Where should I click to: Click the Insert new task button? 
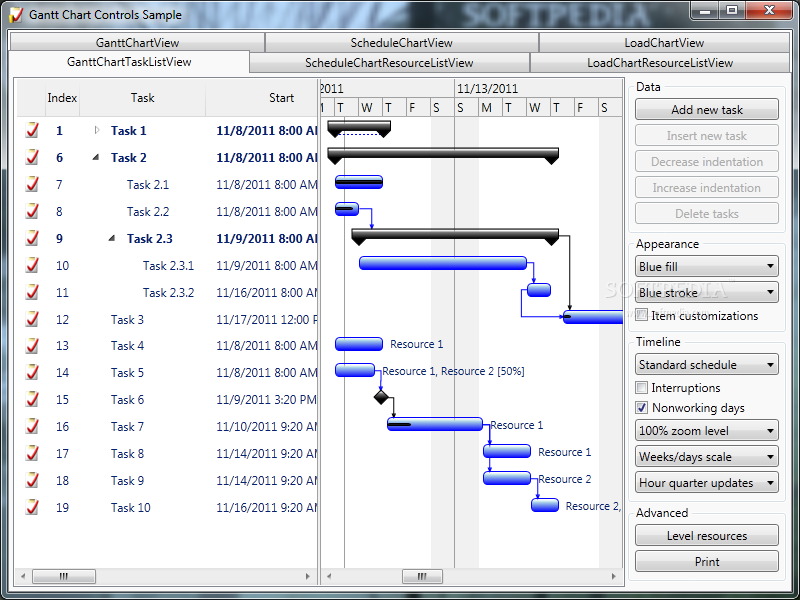[x=707, y=135]
